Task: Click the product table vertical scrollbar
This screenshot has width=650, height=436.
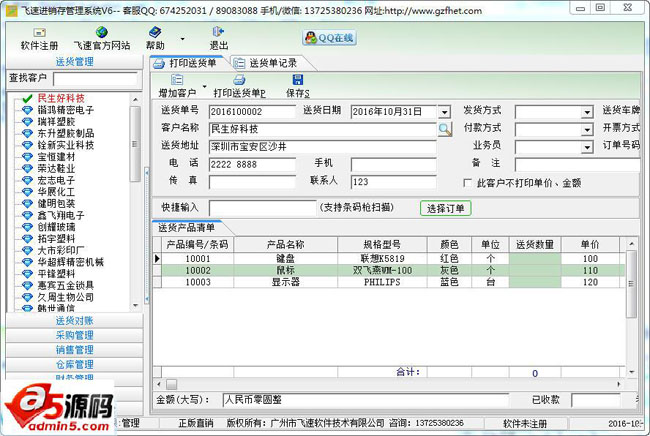Action: coord(631,282)
